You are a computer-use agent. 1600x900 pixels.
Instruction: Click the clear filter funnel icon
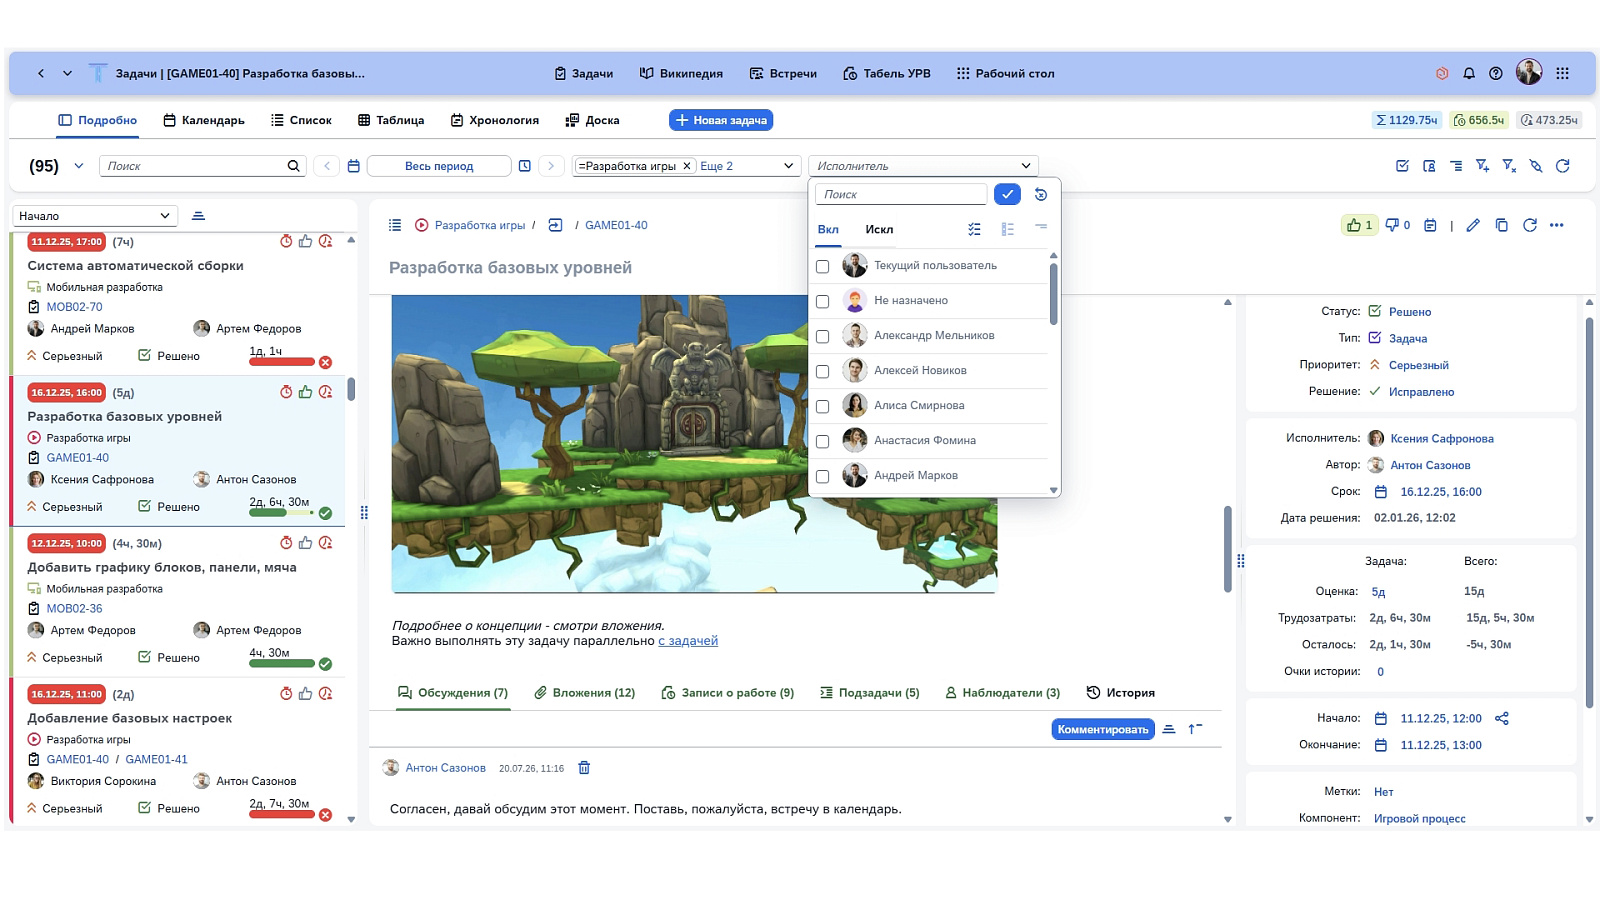pyautogui.click(x=1509, y=166)
